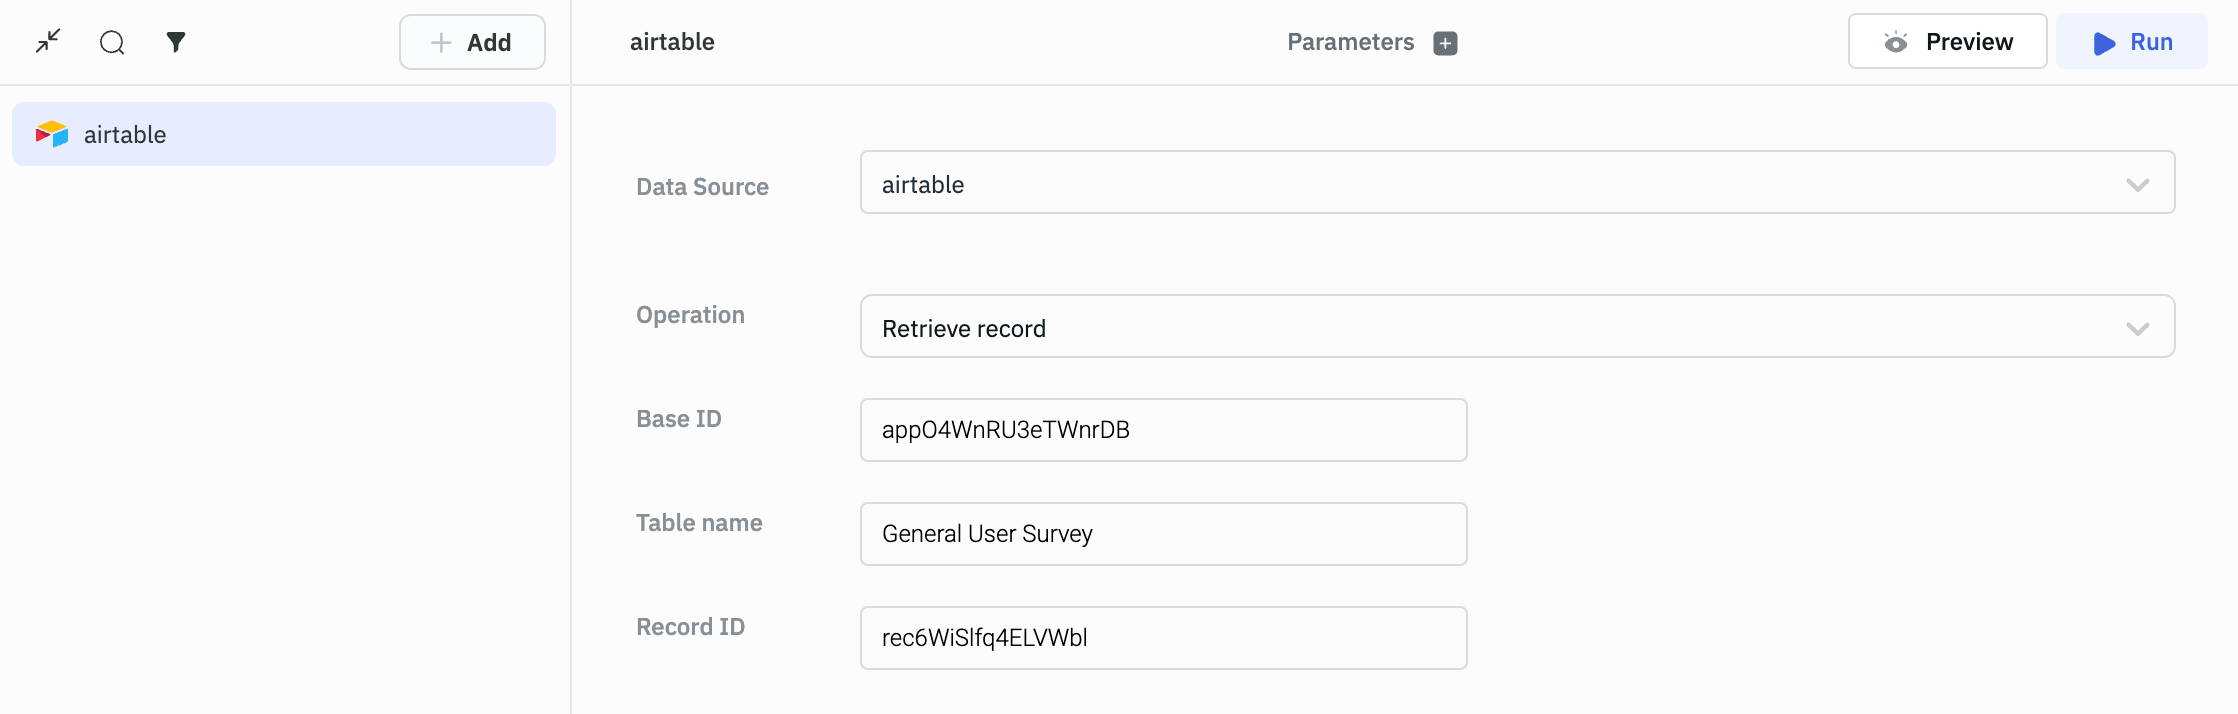Image resolution: width=2238 pixels, height=714 pixels.
Task: Preview the query results
Action: coord(1947,42)
